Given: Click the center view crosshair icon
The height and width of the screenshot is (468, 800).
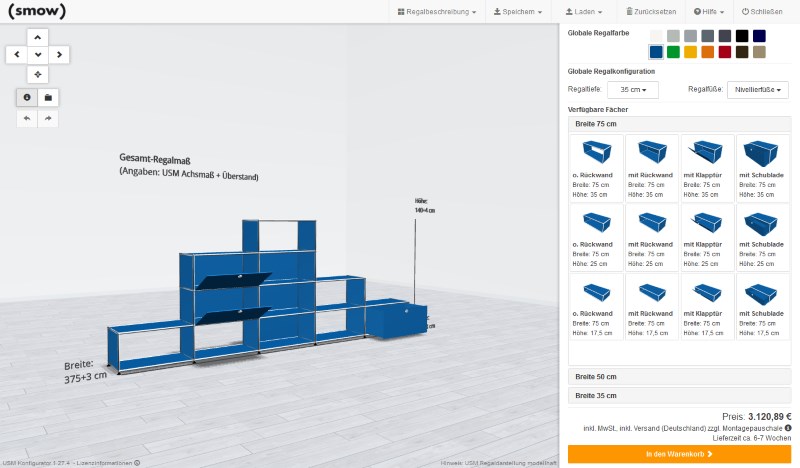Looking at the screenshot, I should (38, 74).
